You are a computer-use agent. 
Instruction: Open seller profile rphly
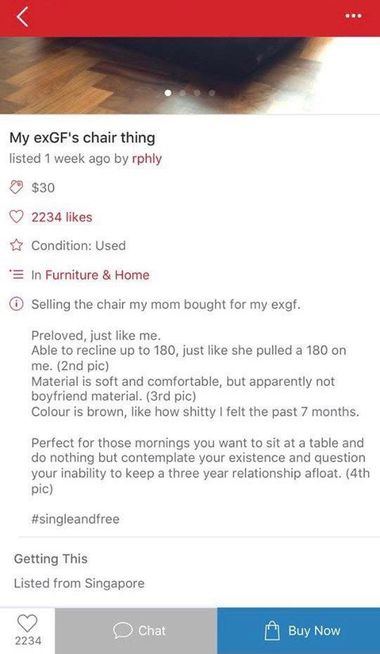(147, 159)
